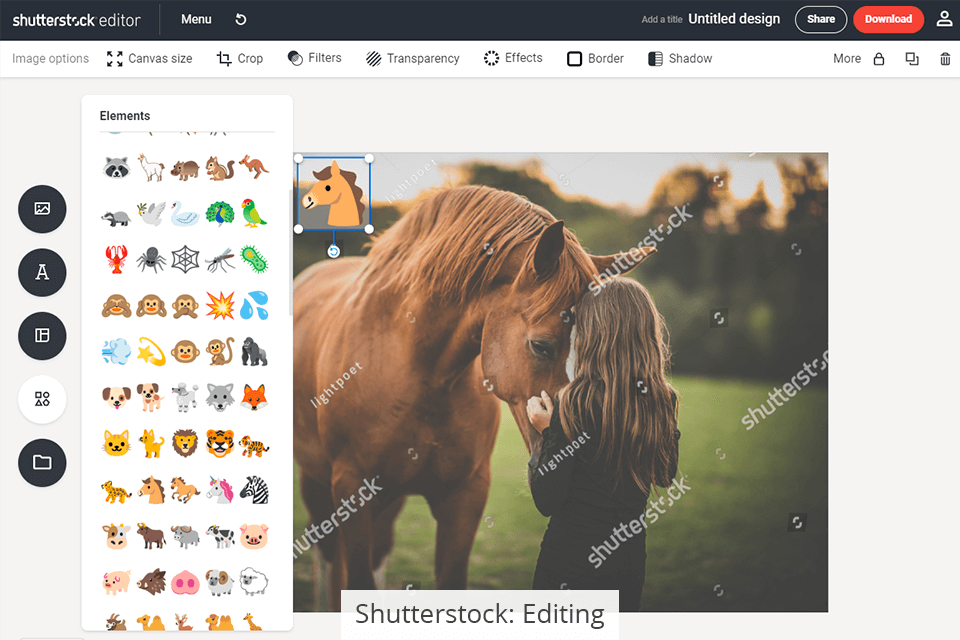
Task: Add the llama element
Action: pos(151,167)
